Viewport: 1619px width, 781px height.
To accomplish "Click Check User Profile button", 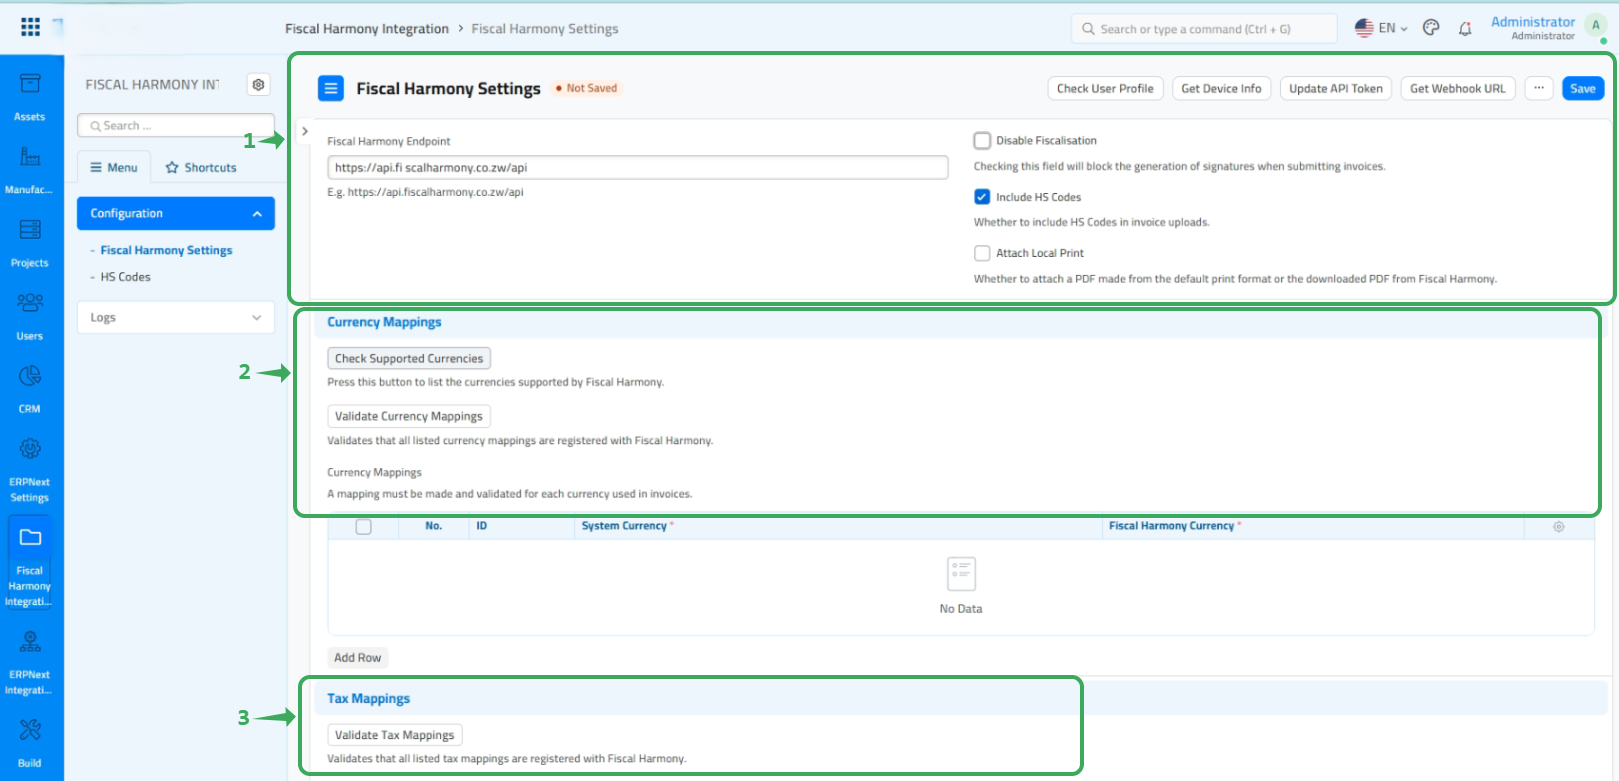I will click(1105, 88).
